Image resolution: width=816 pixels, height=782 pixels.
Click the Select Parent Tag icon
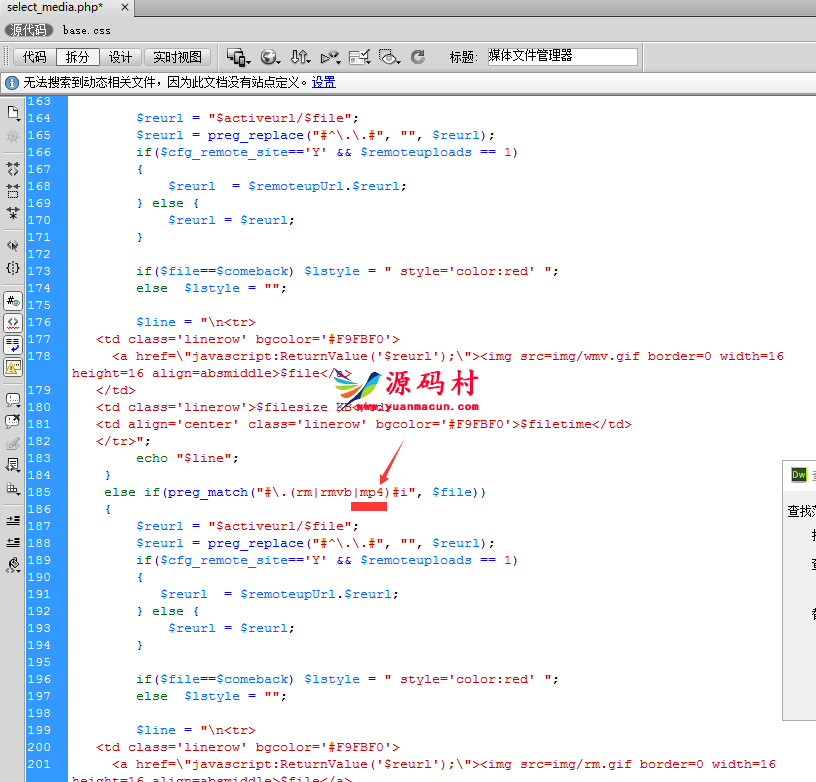[13, 245]
